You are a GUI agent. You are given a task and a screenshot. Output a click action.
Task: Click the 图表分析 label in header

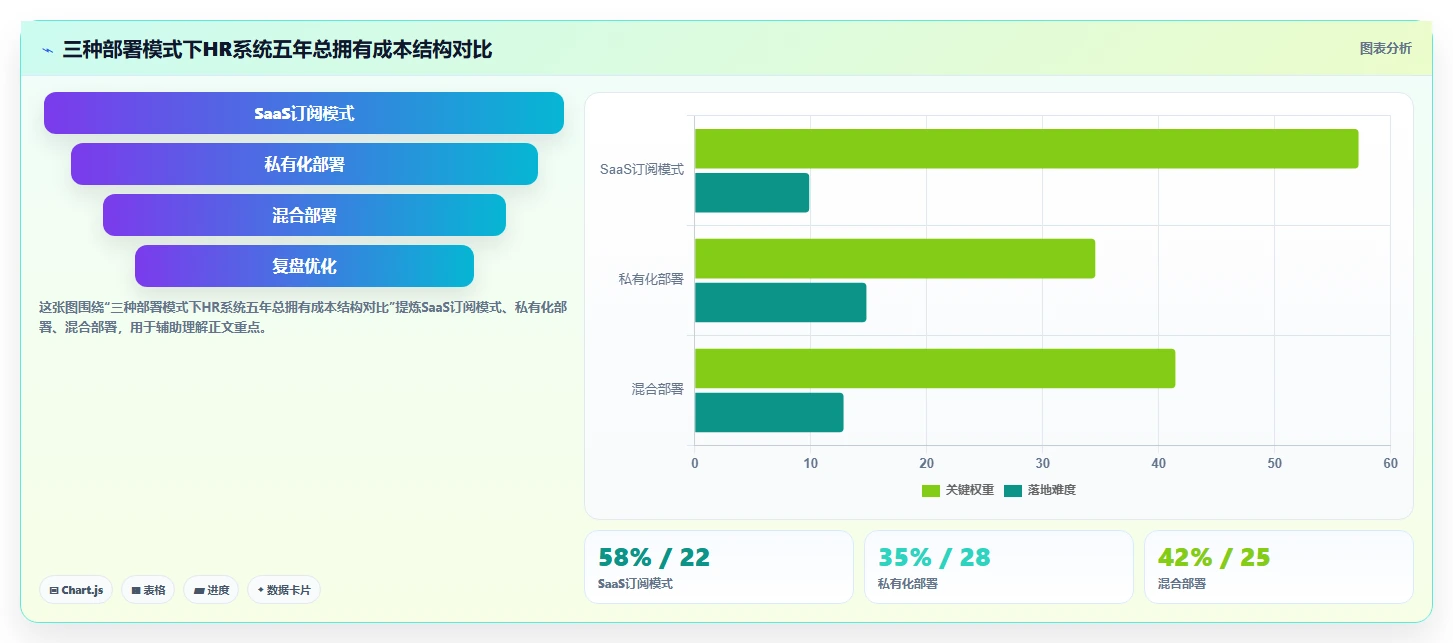(1385, 48)
